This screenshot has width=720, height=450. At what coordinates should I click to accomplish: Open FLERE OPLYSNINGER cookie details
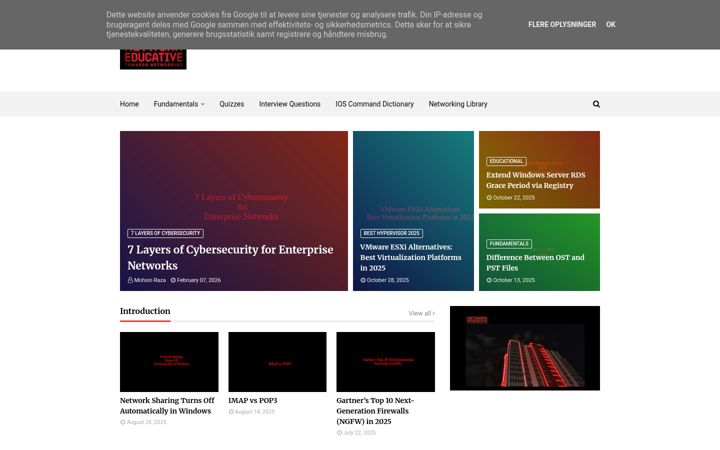(x=562, y=24)
